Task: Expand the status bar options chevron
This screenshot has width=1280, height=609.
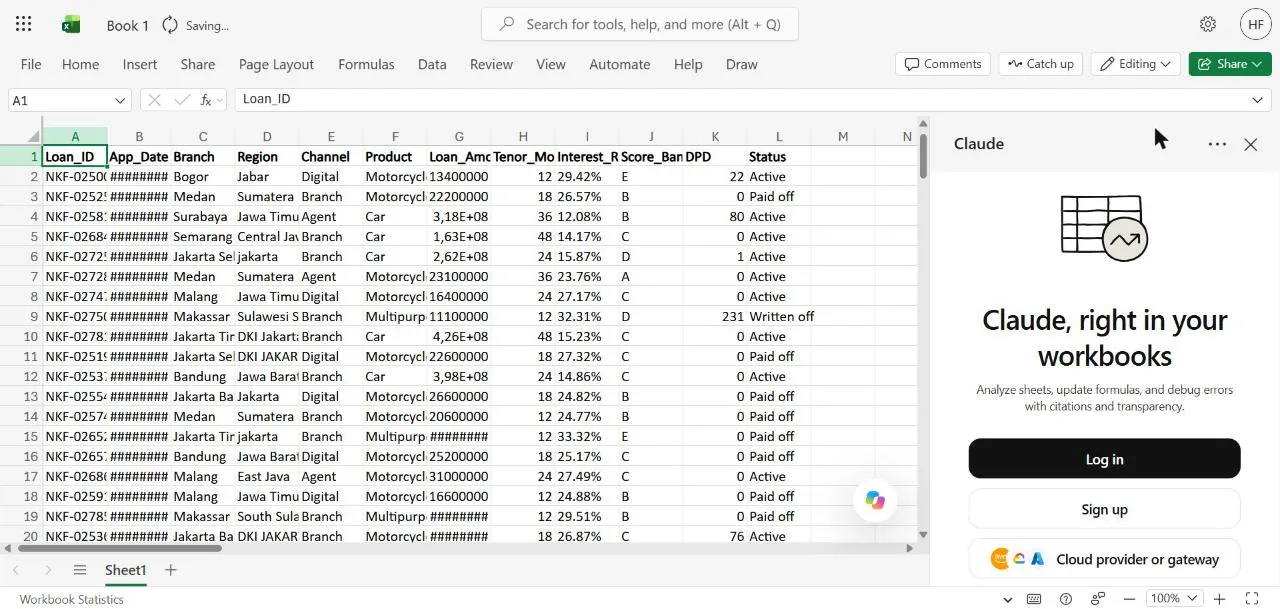Action: pyautogui.click(x=1007, y=600)
